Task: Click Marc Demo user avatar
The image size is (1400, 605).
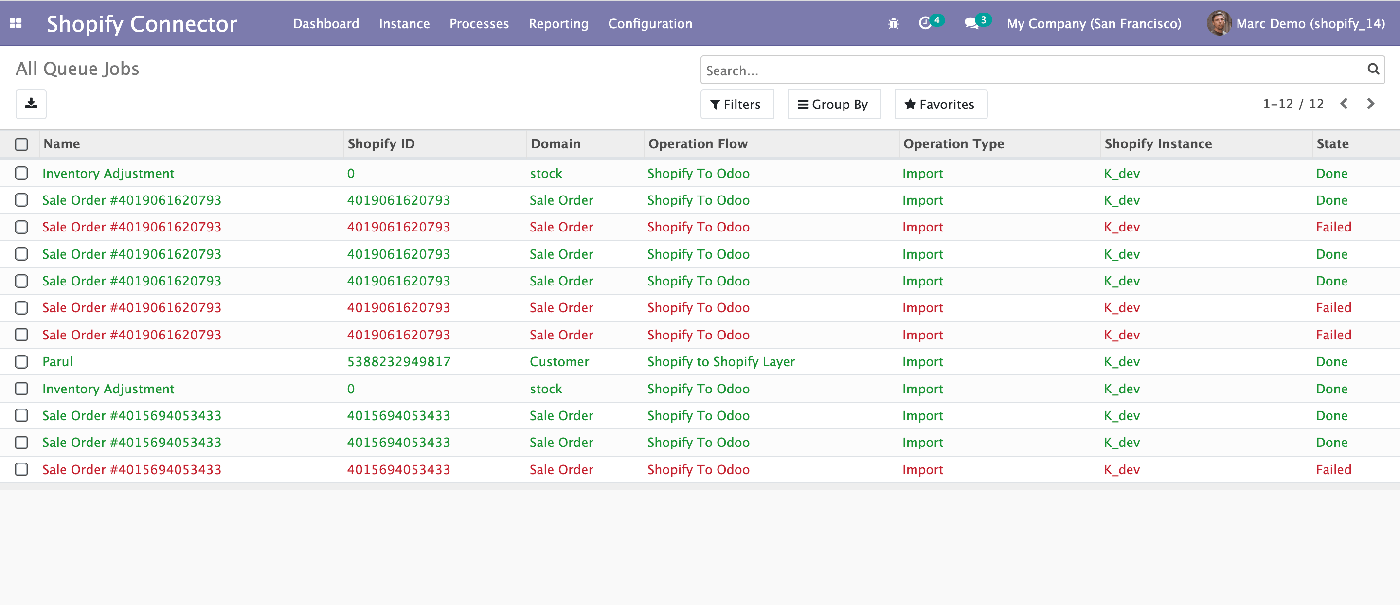Action: click(1219, 23)
